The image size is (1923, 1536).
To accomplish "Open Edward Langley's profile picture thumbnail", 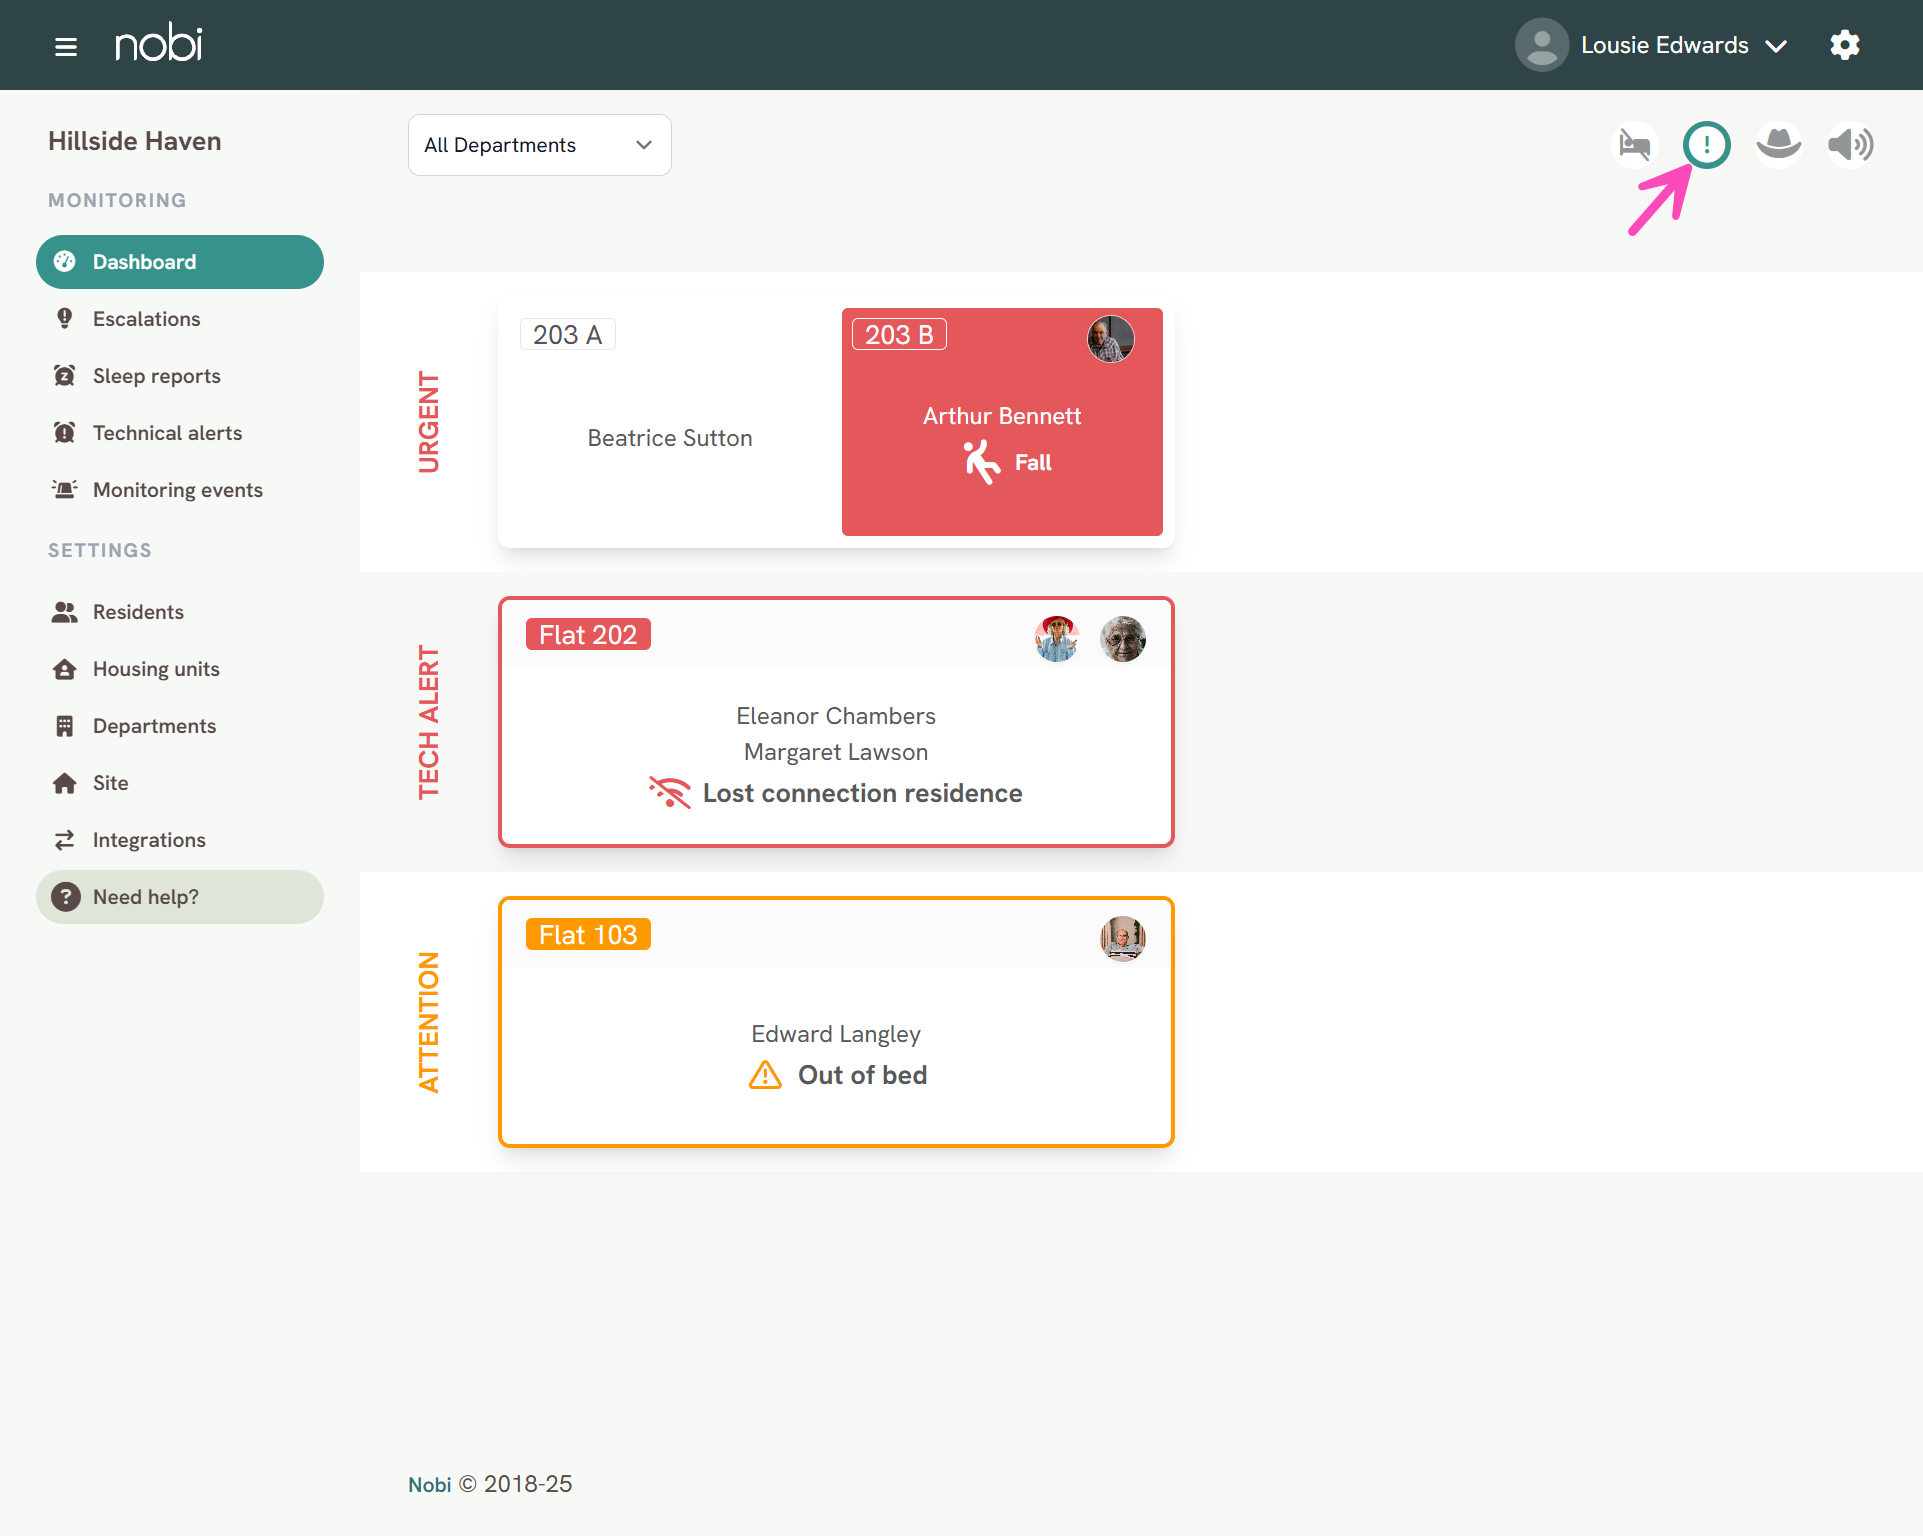I will point(1122,938).
